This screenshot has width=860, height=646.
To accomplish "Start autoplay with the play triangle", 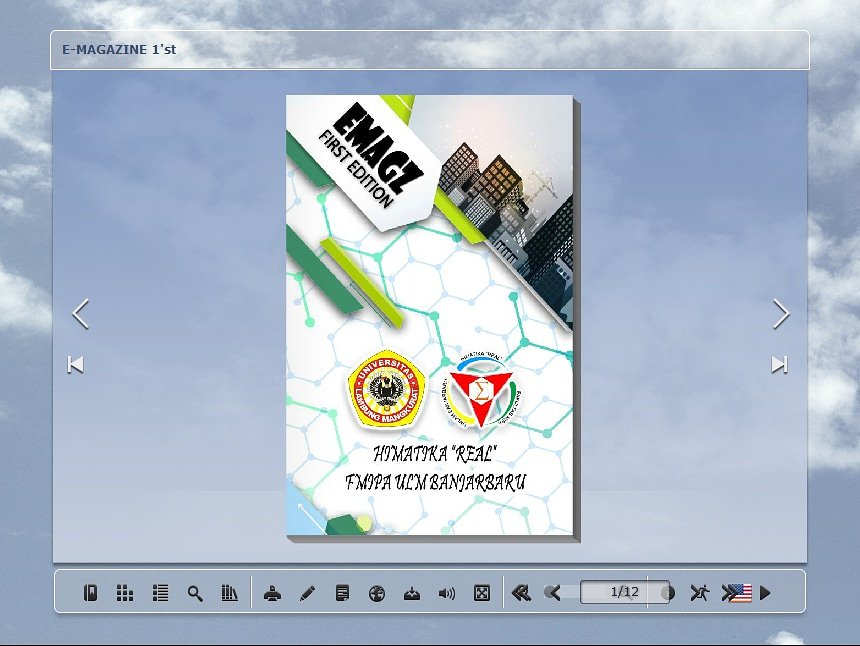I will pyautogui.click(x=765, y=593).
